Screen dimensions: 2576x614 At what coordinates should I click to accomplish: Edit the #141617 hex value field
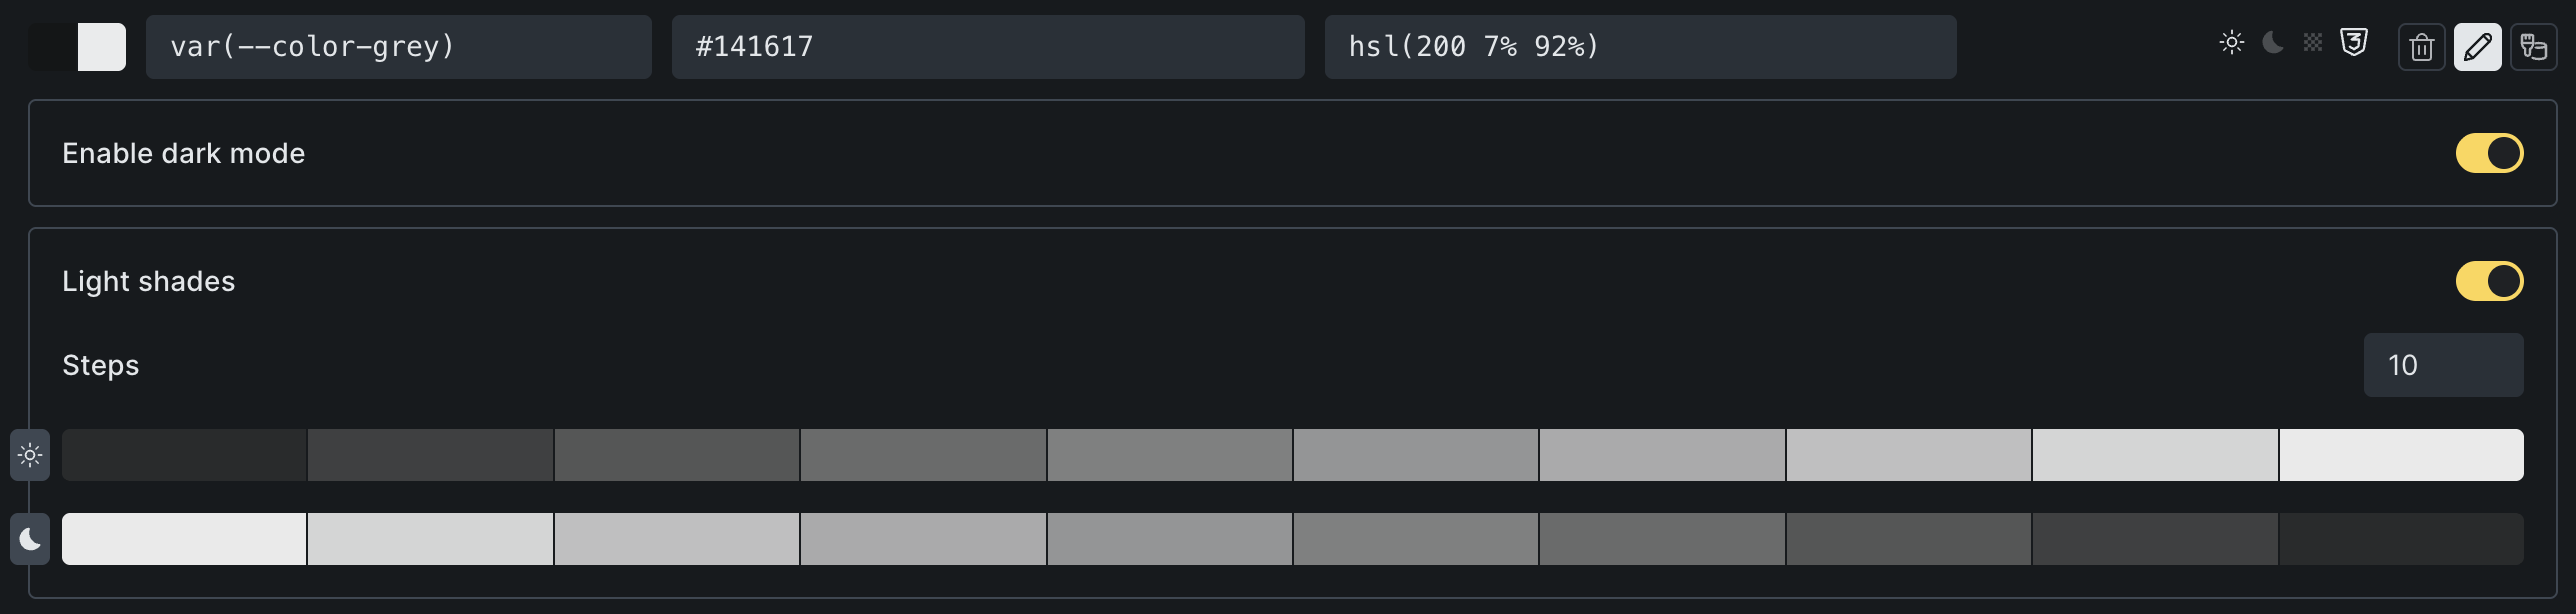[x=987, y=47]
